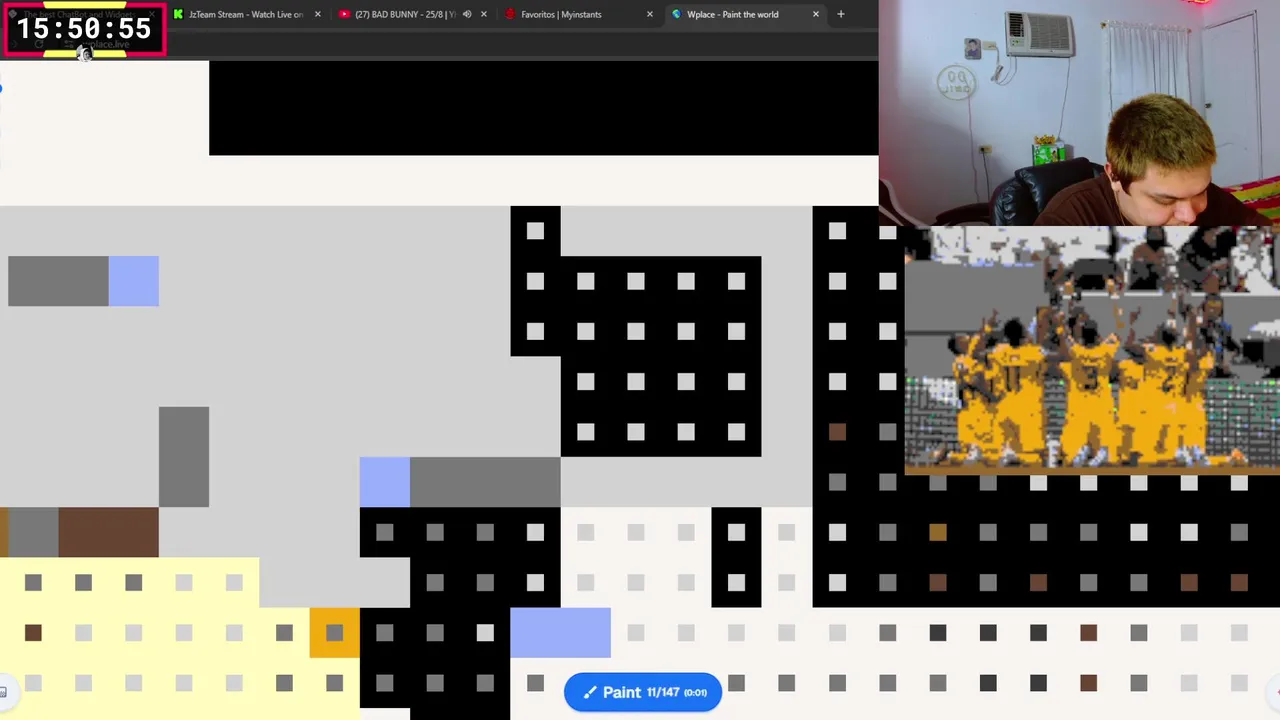Viewport: 1280px width, 720px height.
Task: Click the 15:50:55 timer overlay
Action: 84,28
